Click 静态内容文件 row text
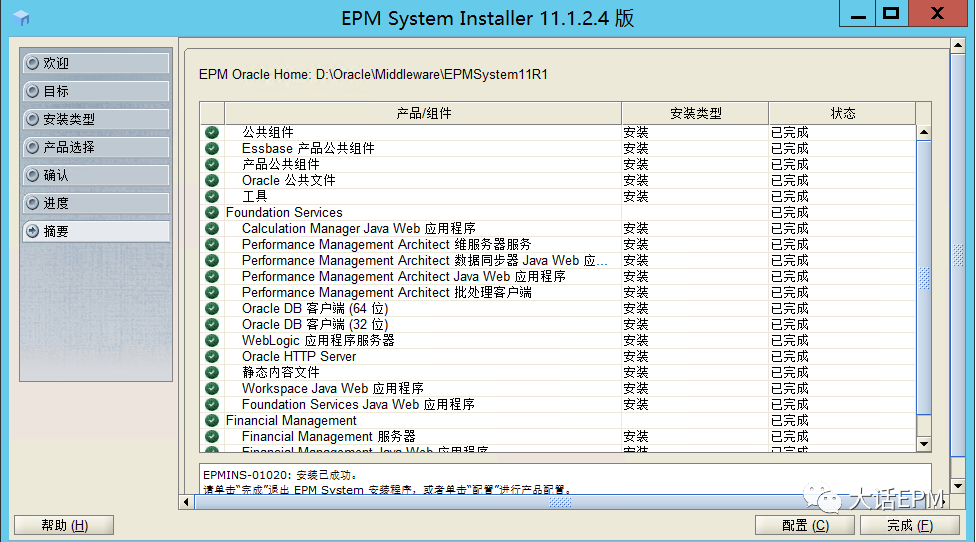This screenshot has width=976, height=542. pos(281,373)
